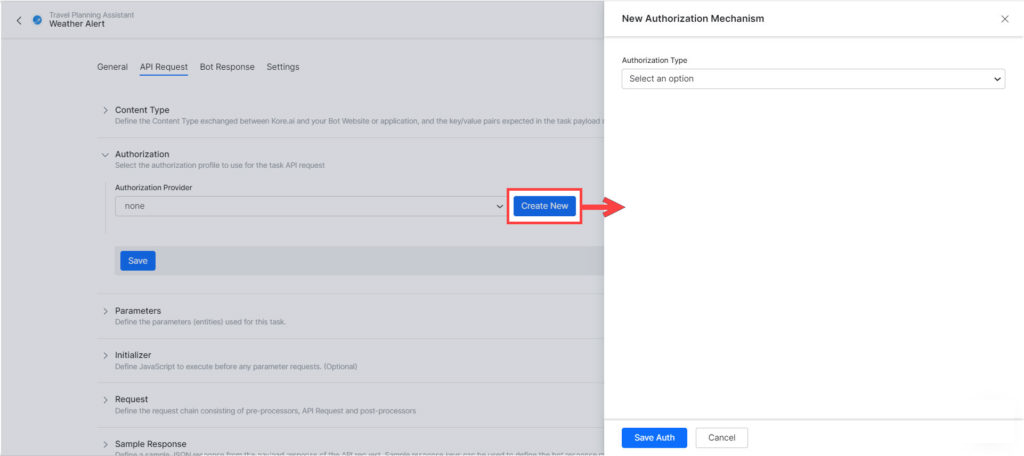Close the New Authorization Mechanism panel
The height and width of the screenshot is (456, 1024).
coord(1004,19)
